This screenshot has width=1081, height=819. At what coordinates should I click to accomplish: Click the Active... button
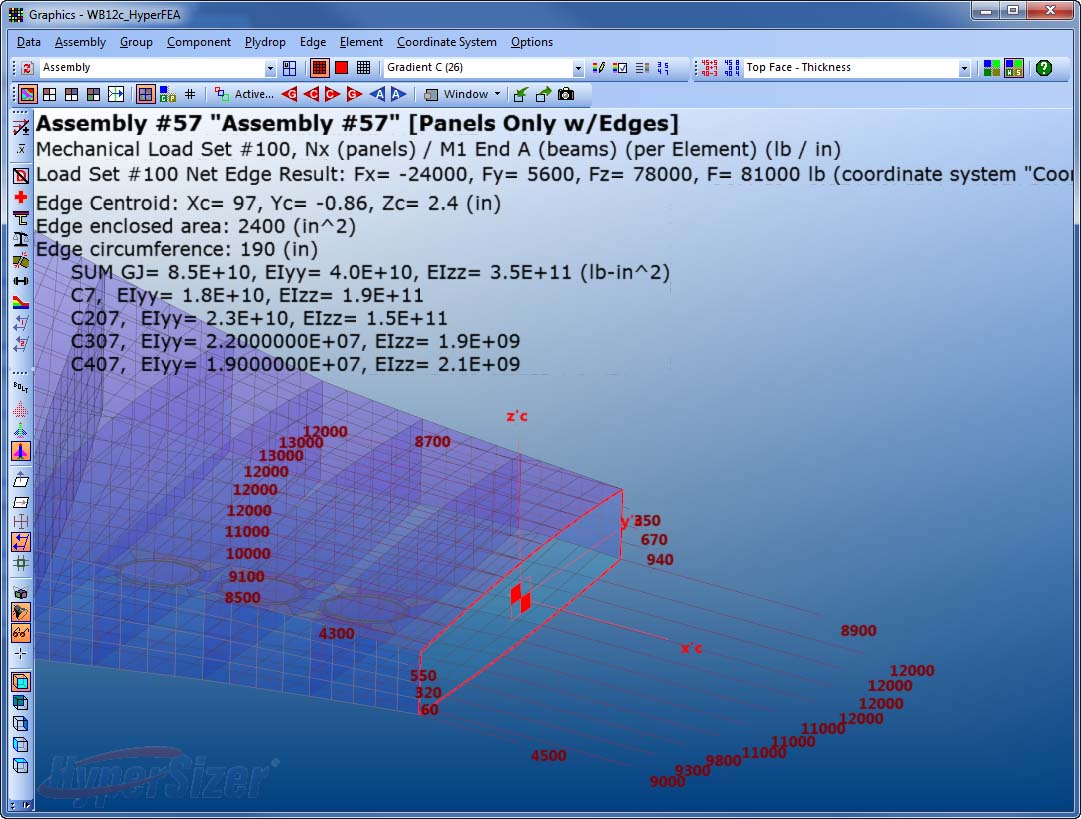click(x=243, y=94)
